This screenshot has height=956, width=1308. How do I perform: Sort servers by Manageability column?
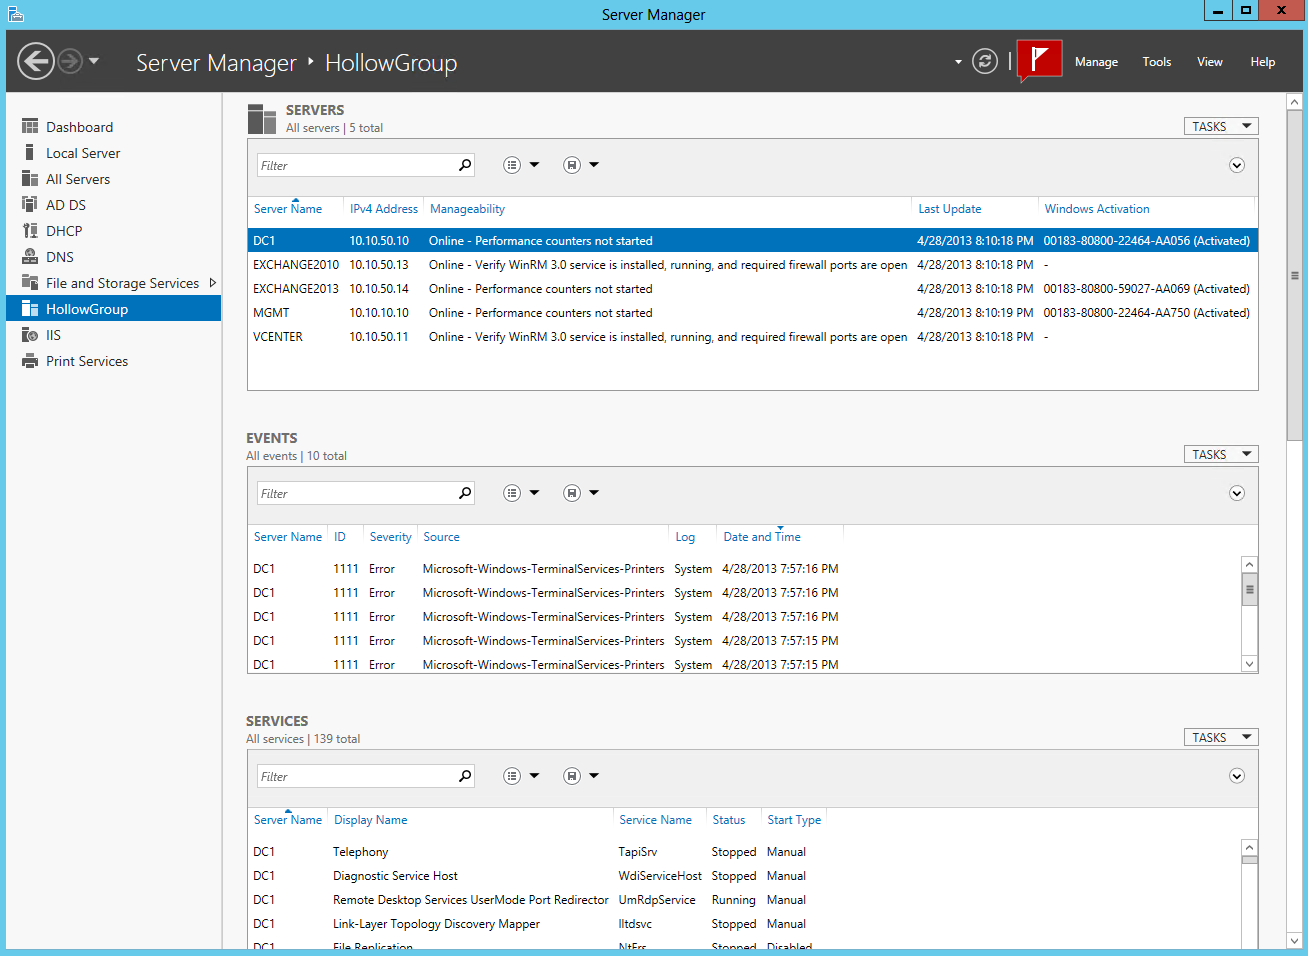pyautogui.click(x=467, y=209)
